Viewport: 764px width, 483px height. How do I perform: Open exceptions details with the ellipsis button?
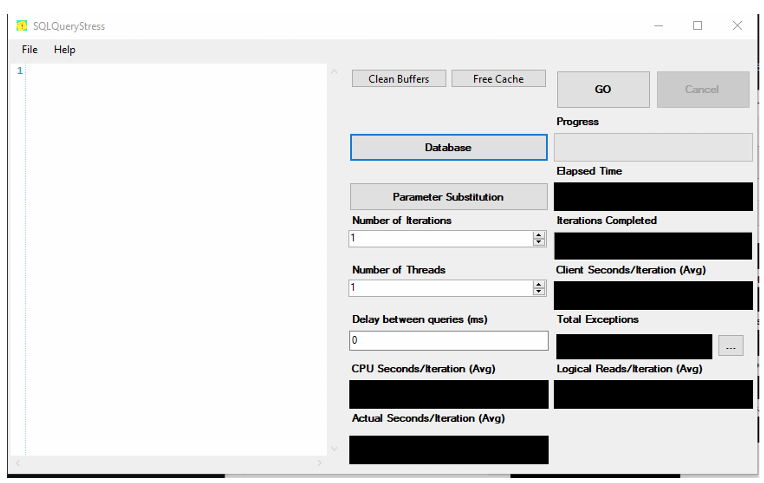click(x=731, y=347)
